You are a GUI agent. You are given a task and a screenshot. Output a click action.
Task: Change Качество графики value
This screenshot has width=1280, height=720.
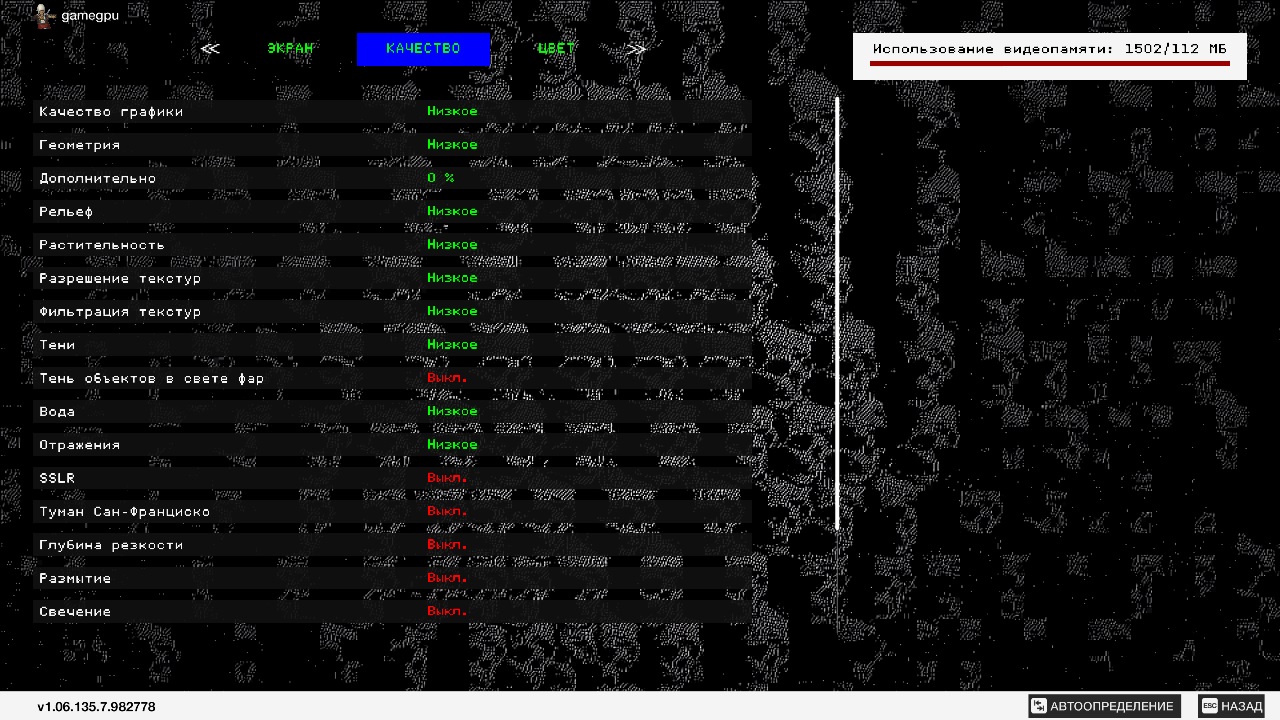pyautogui.click(x=452, y=111)
